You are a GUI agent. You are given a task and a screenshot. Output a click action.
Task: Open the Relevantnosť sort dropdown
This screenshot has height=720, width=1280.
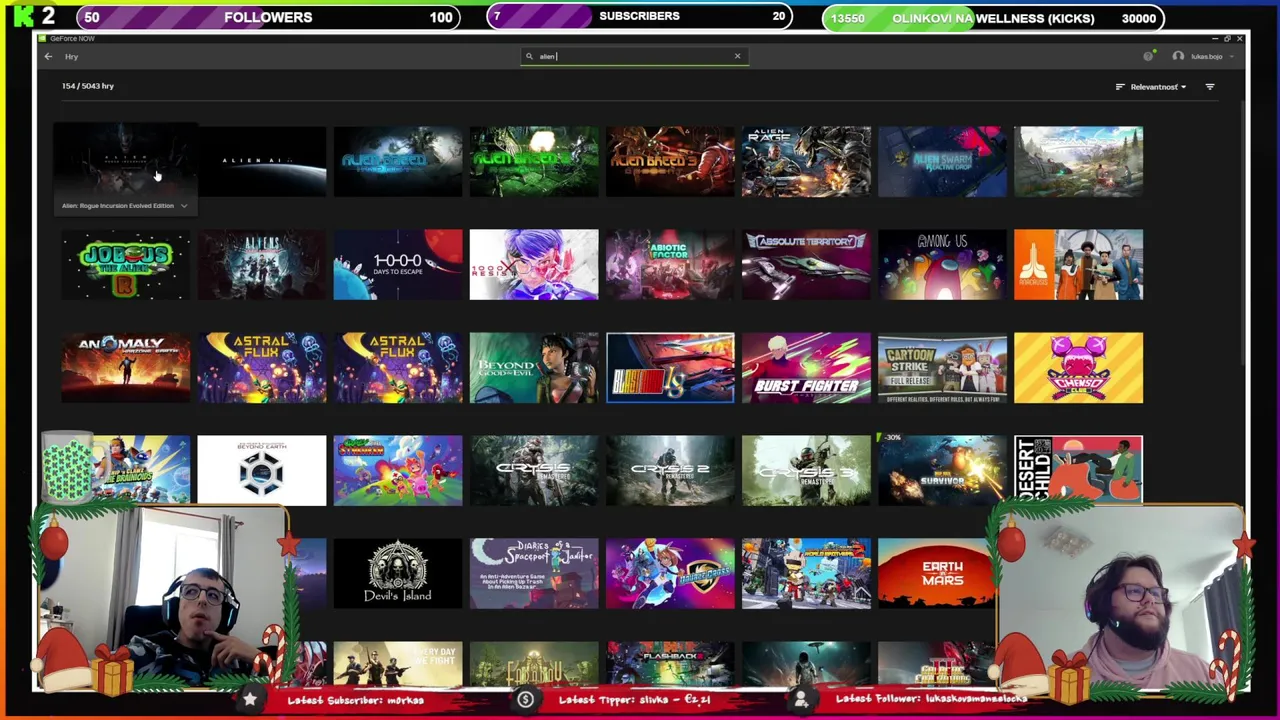coord(1151,87)
